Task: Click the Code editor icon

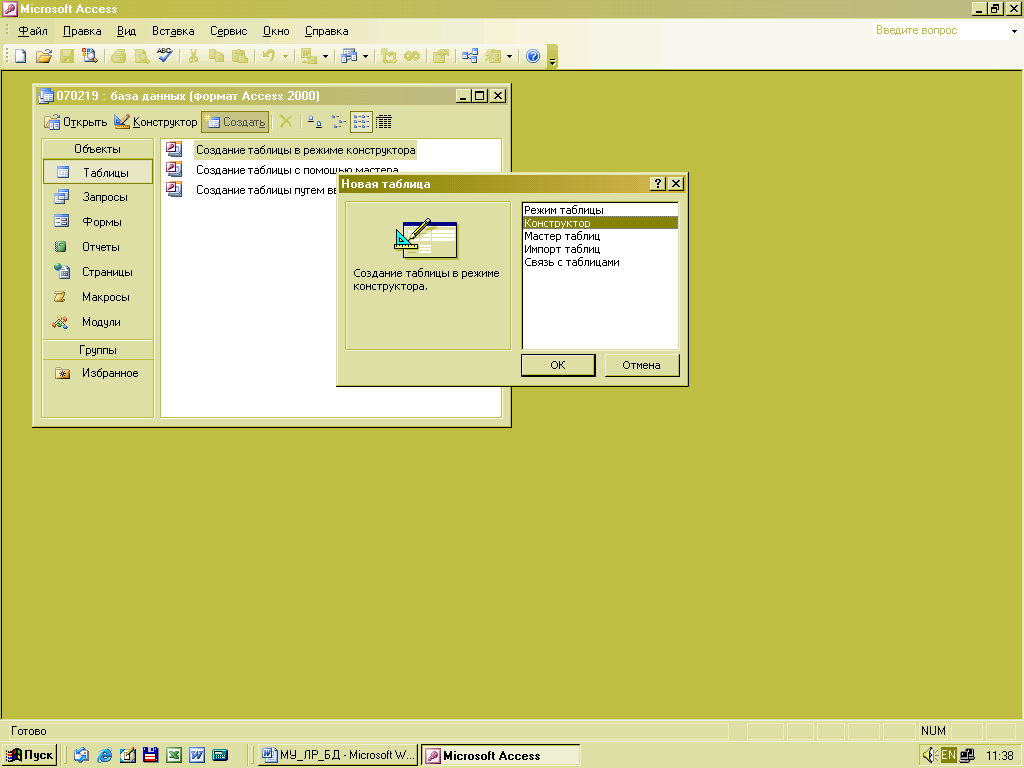Action: pos(389,56)
